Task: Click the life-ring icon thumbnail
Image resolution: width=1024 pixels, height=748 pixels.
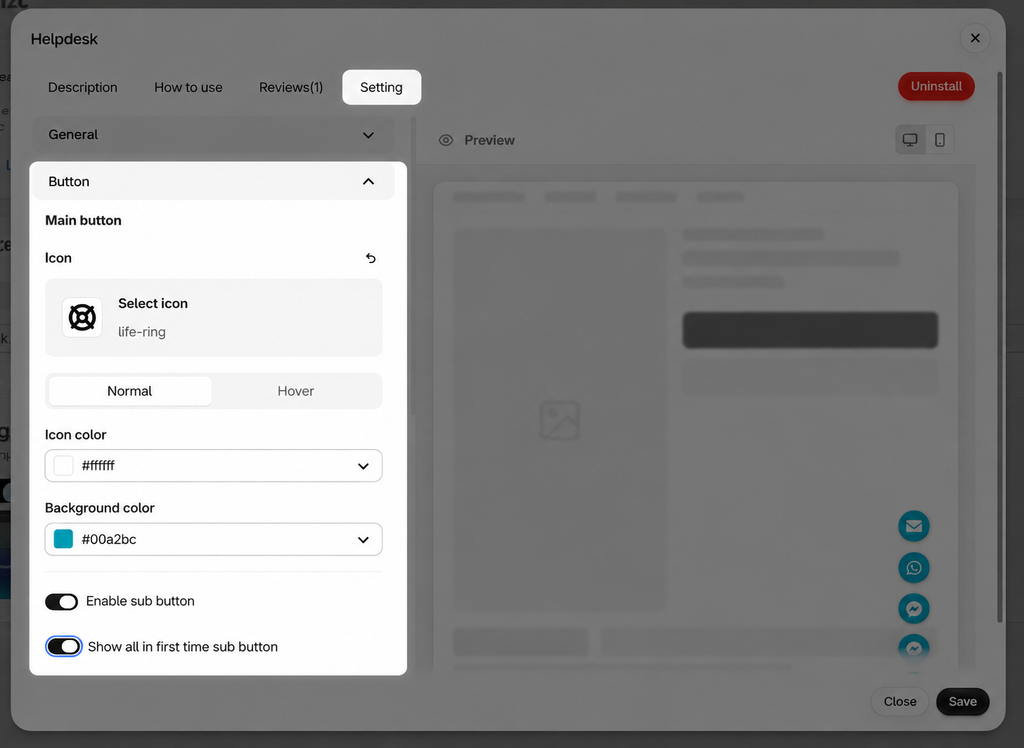Action: (x=82, y=317)
